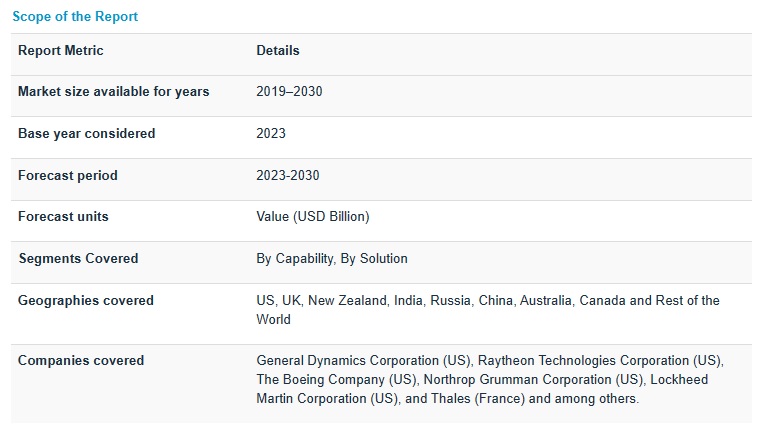
Task: Select the 'Companies covered' row label
Action: [x=81, y=361]
